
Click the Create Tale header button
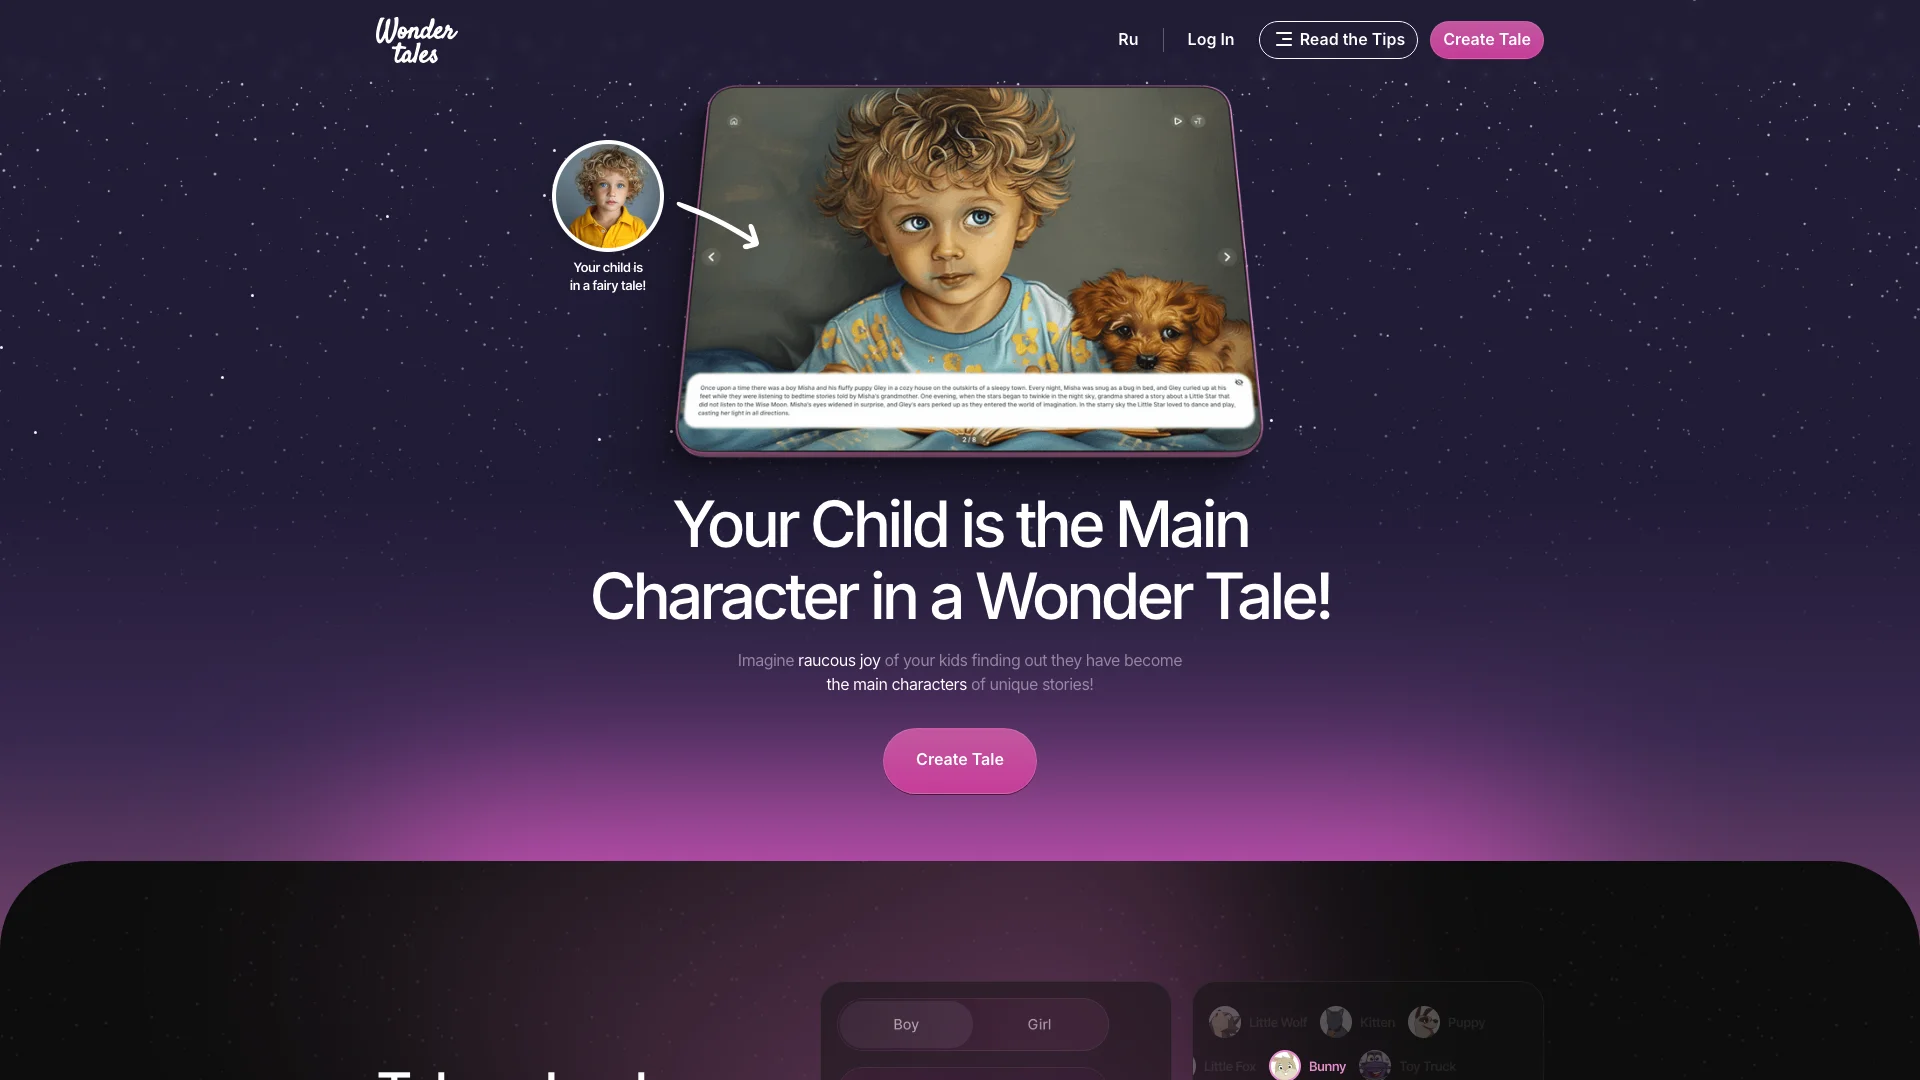[x=1486, y=40]
